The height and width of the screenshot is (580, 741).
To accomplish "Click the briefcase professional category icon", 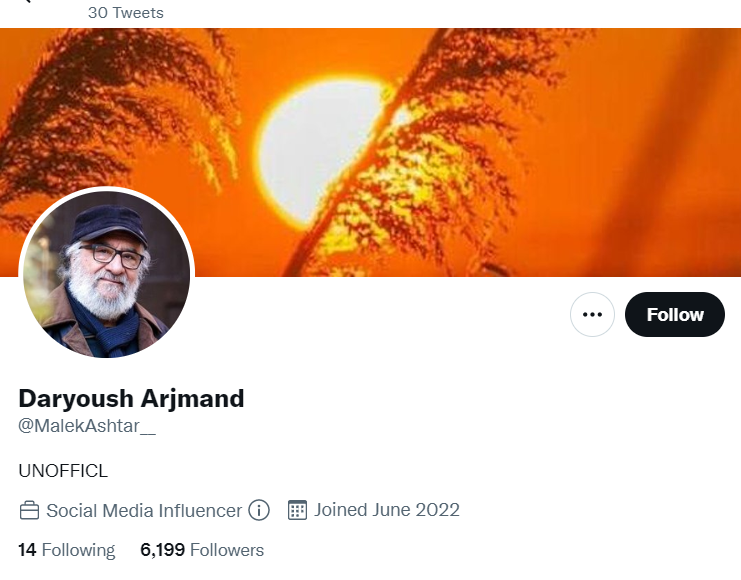I will [29, 511].
